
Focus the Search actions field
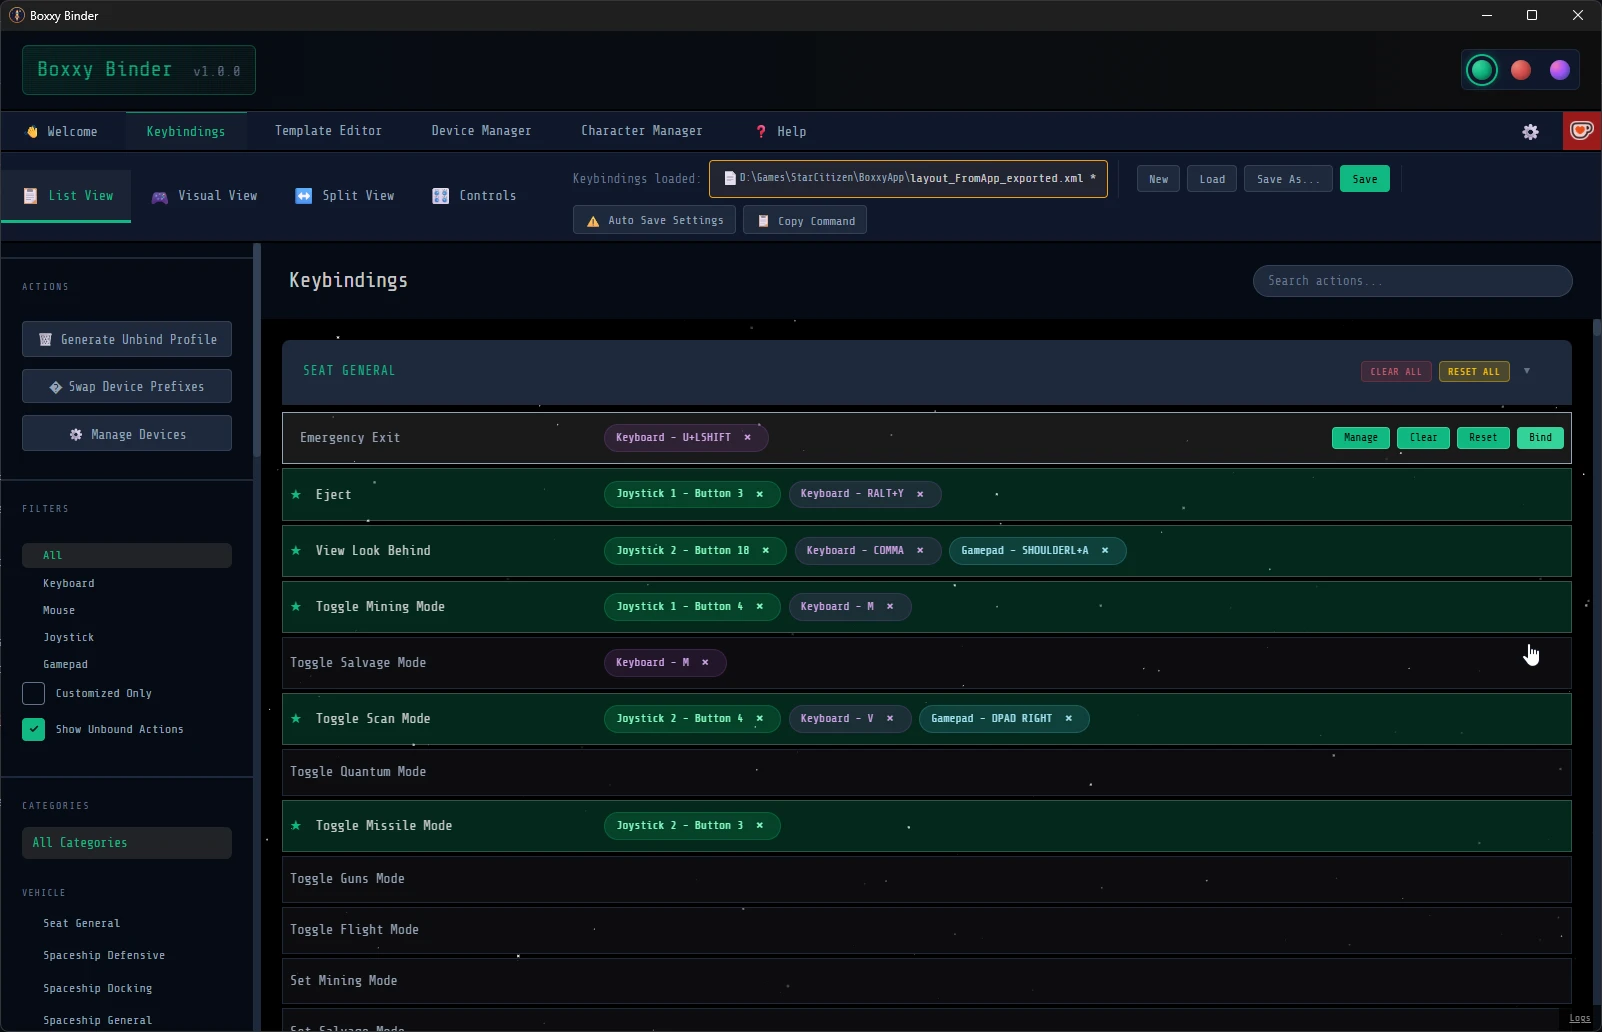1413,281
